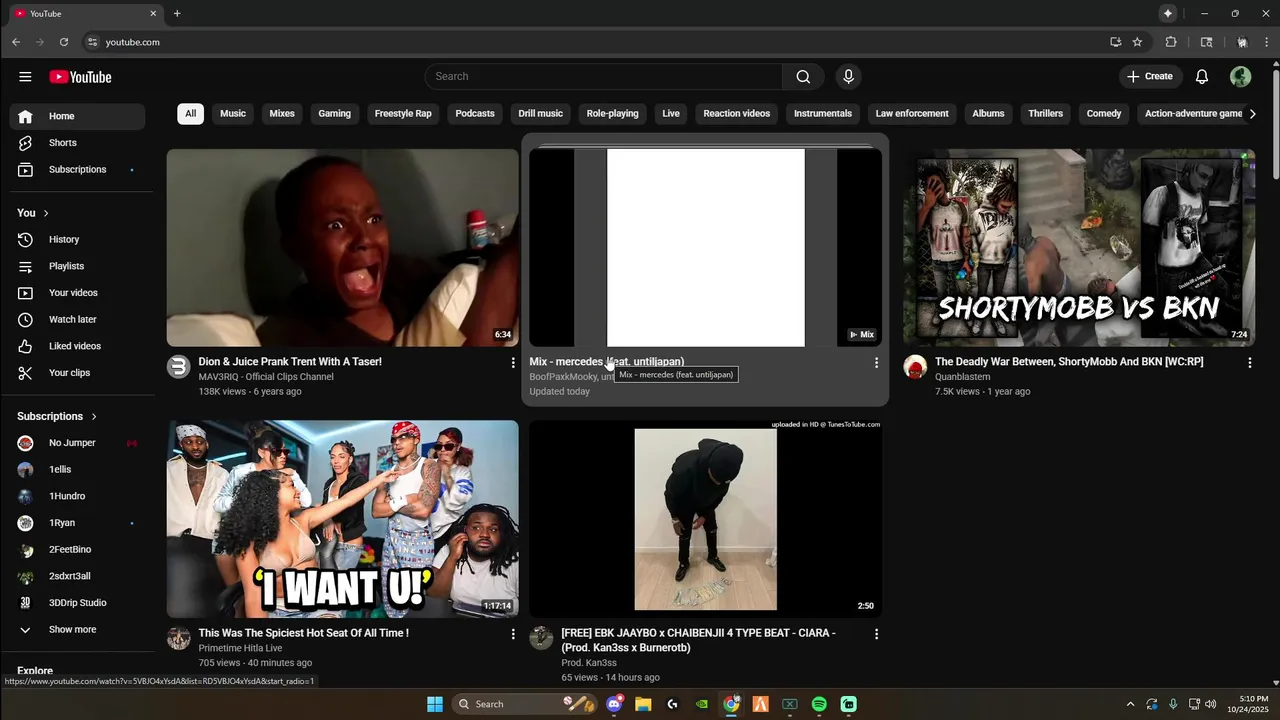1280x720 pixels.
Task: Open Discord from the taskbar
Action: 614,704
